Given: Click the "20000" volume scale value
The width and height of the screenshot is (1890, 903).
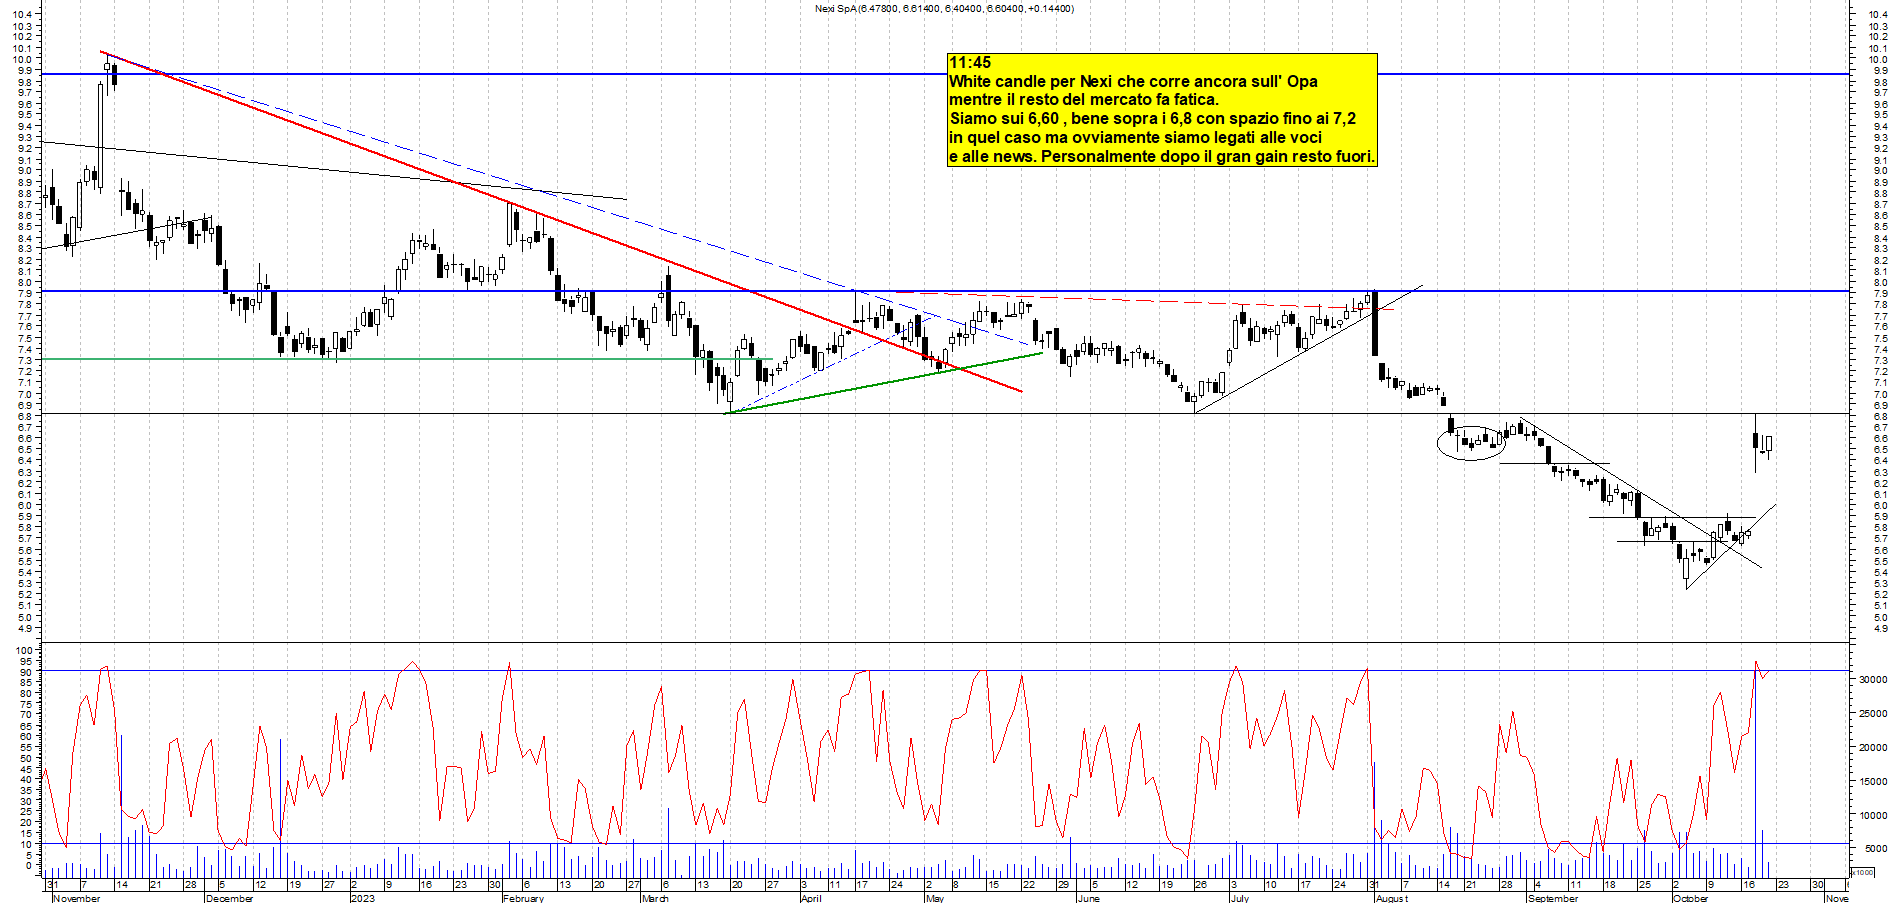Looking at the screenshot, I should tap(1872, 747).
